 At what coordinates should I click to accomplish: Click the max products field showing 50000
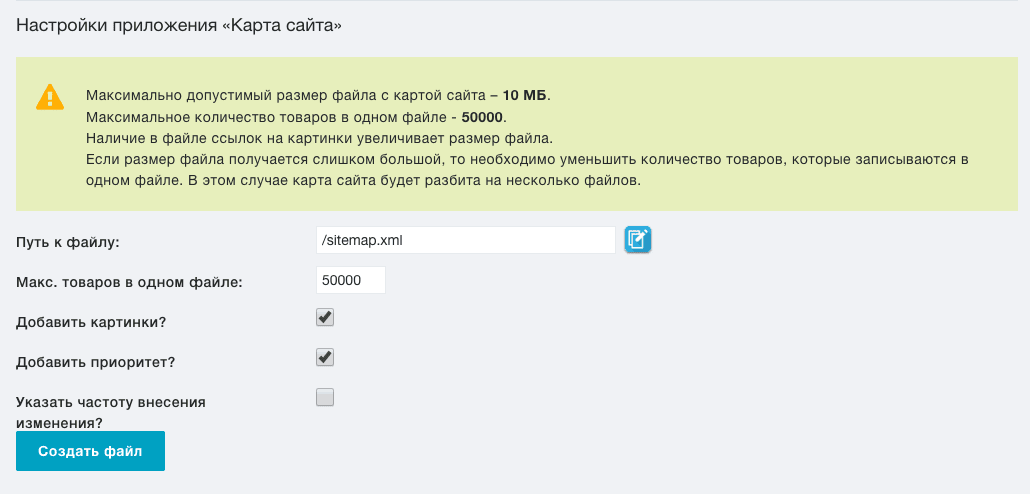coord(351,280)
